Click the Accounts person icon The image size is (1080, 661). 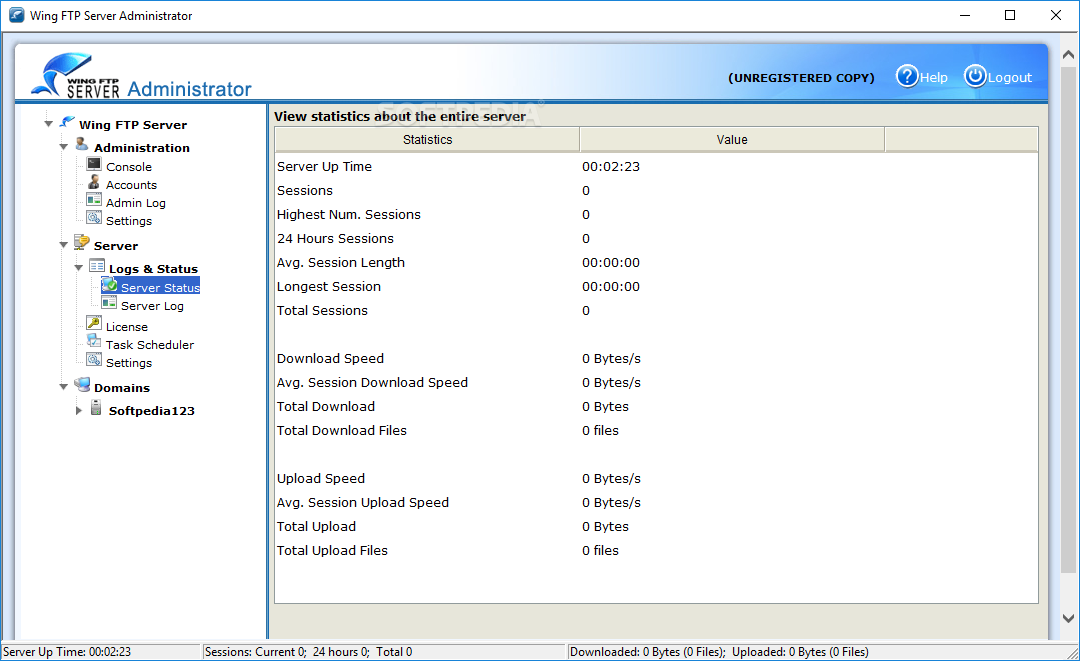pos(94,182)
